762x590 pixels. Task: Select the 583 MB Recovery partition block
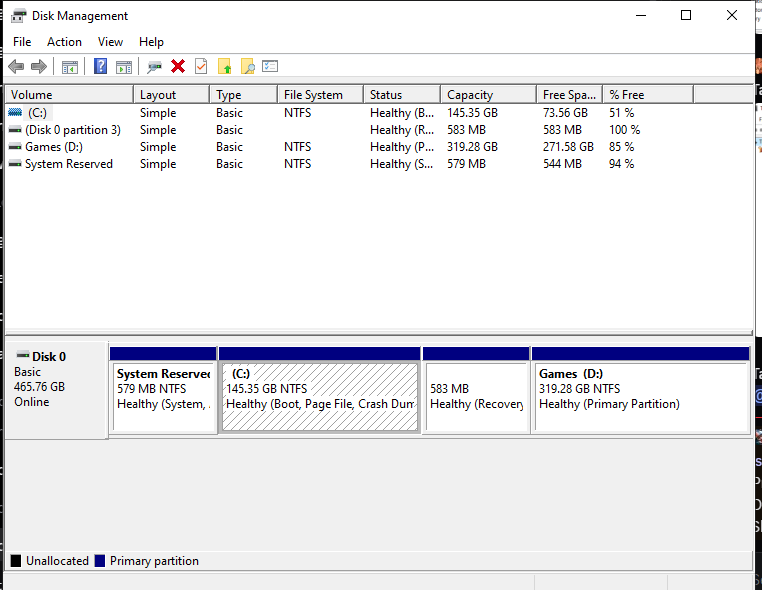click(x=476, y=390)
